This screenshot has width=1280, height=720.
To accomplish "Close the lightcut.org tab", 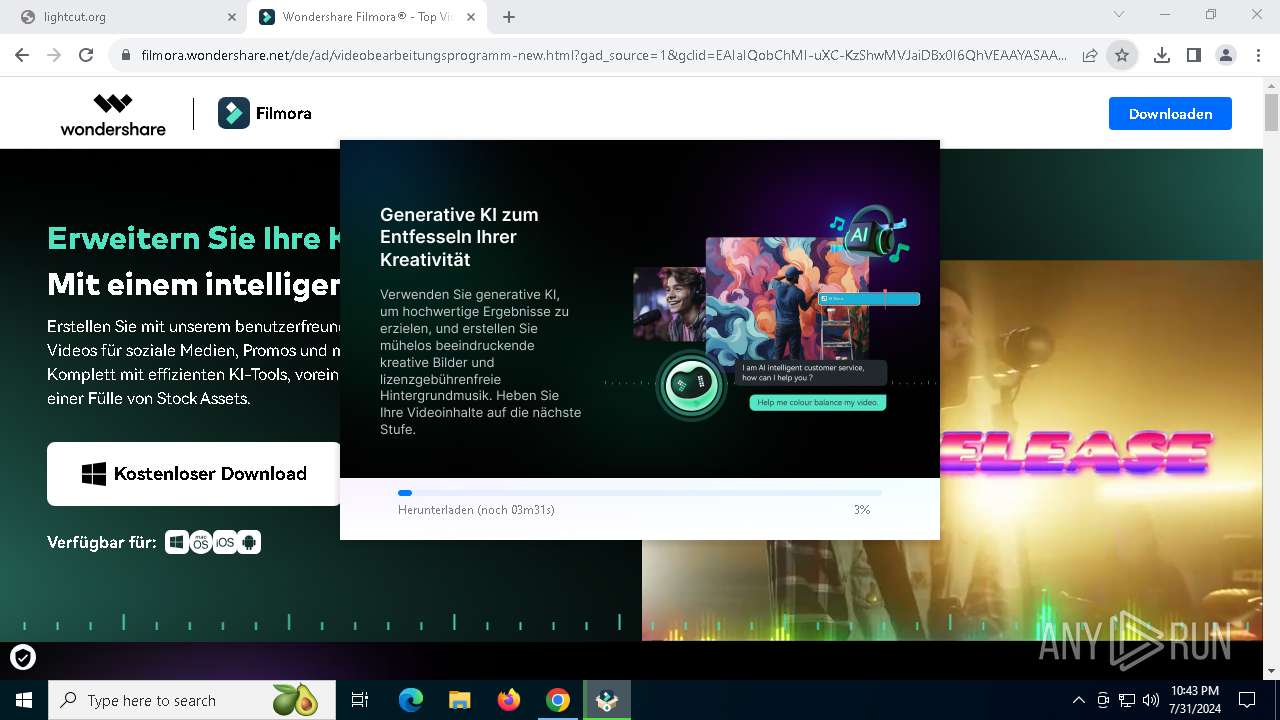I will (231, 17).
